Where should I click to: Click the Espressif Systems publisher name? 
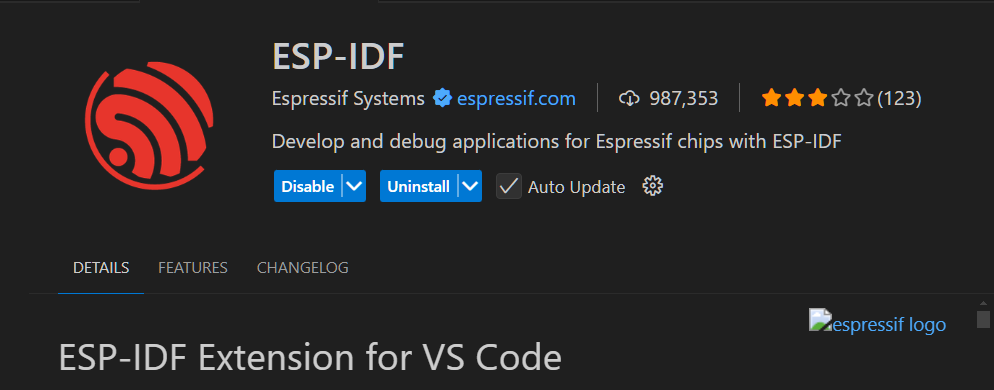click(348, 98)
